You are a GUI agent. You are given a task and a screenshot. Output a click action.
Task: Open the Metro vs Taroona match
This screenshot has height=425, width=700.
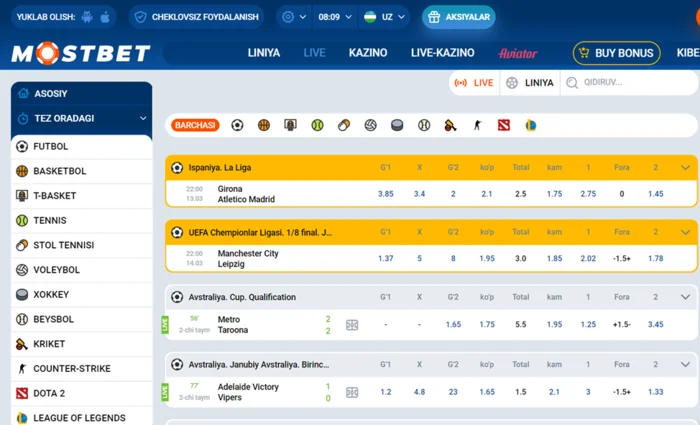tap(233, 325)
